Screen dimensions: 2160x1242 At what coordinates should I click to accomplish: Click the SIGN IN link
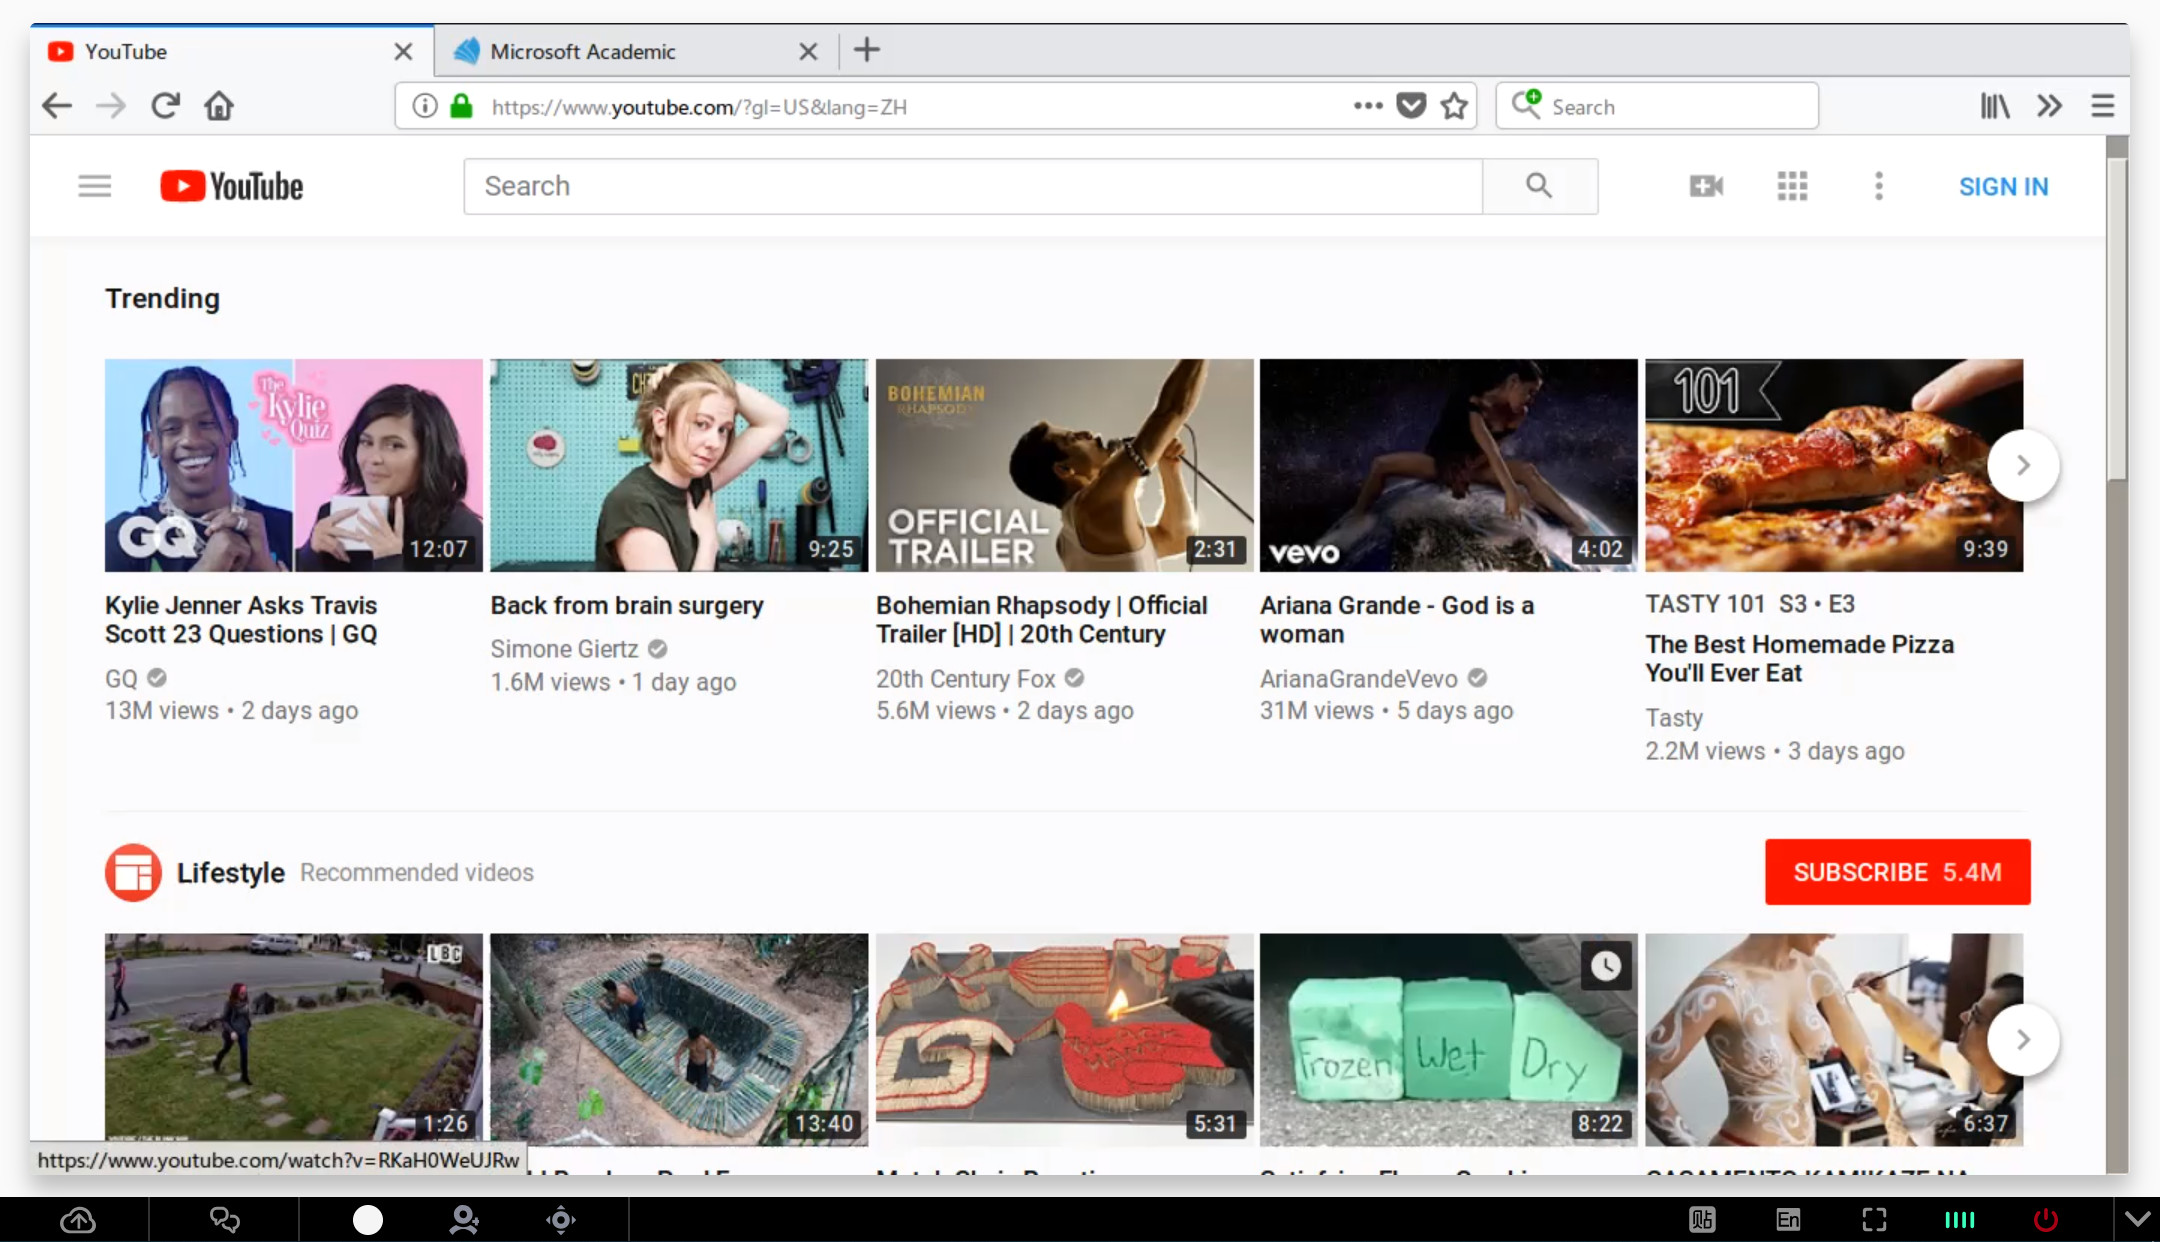coord(2003,187)
